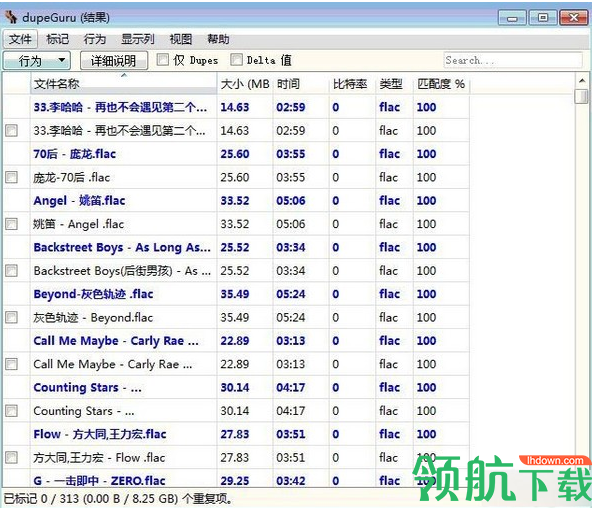Screen dimensions: 592x508
Task: Click the scrollbar up arrow
Action: [x=582, y=80]
